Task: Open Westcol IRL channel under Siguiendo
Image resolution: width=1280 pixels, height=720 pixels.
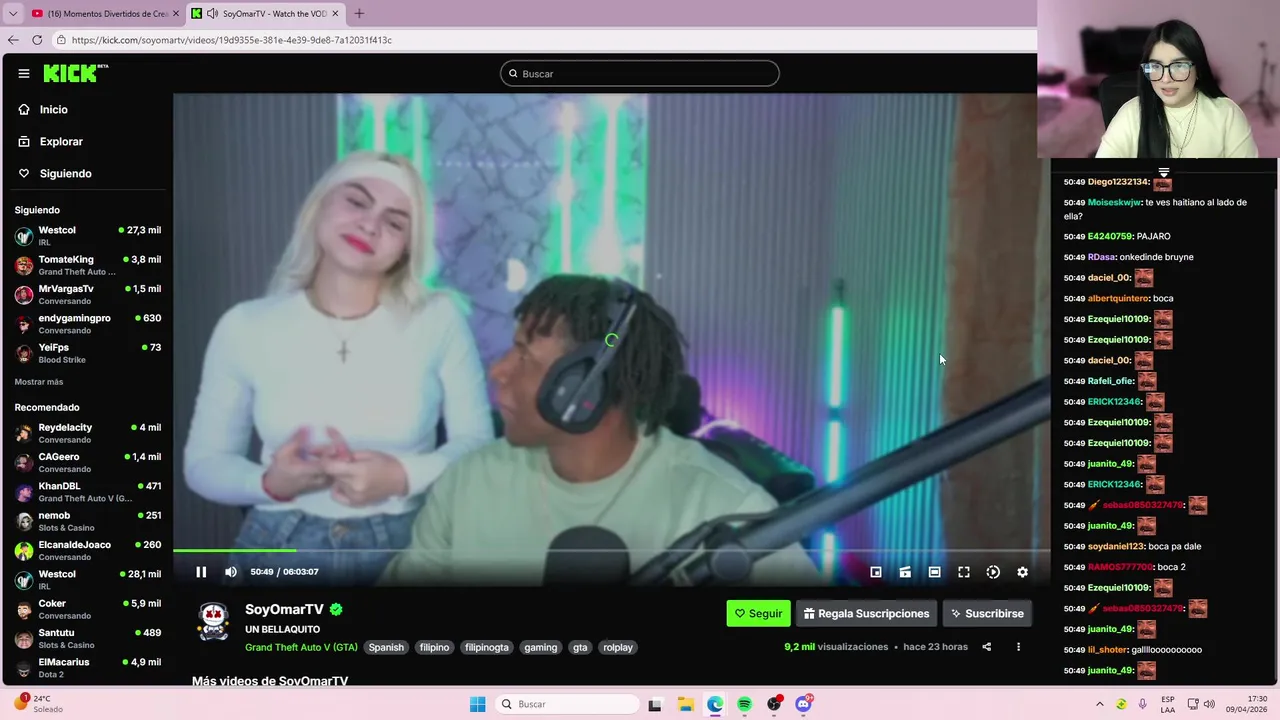Action: click(88, 236)
